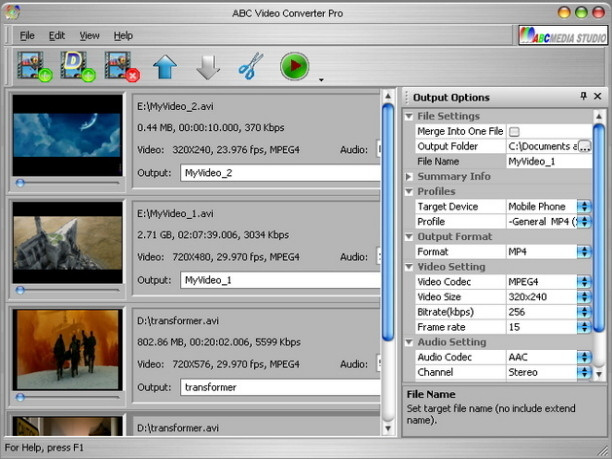
Task: Click the Output Folder path field
Action: click(542, 146)
